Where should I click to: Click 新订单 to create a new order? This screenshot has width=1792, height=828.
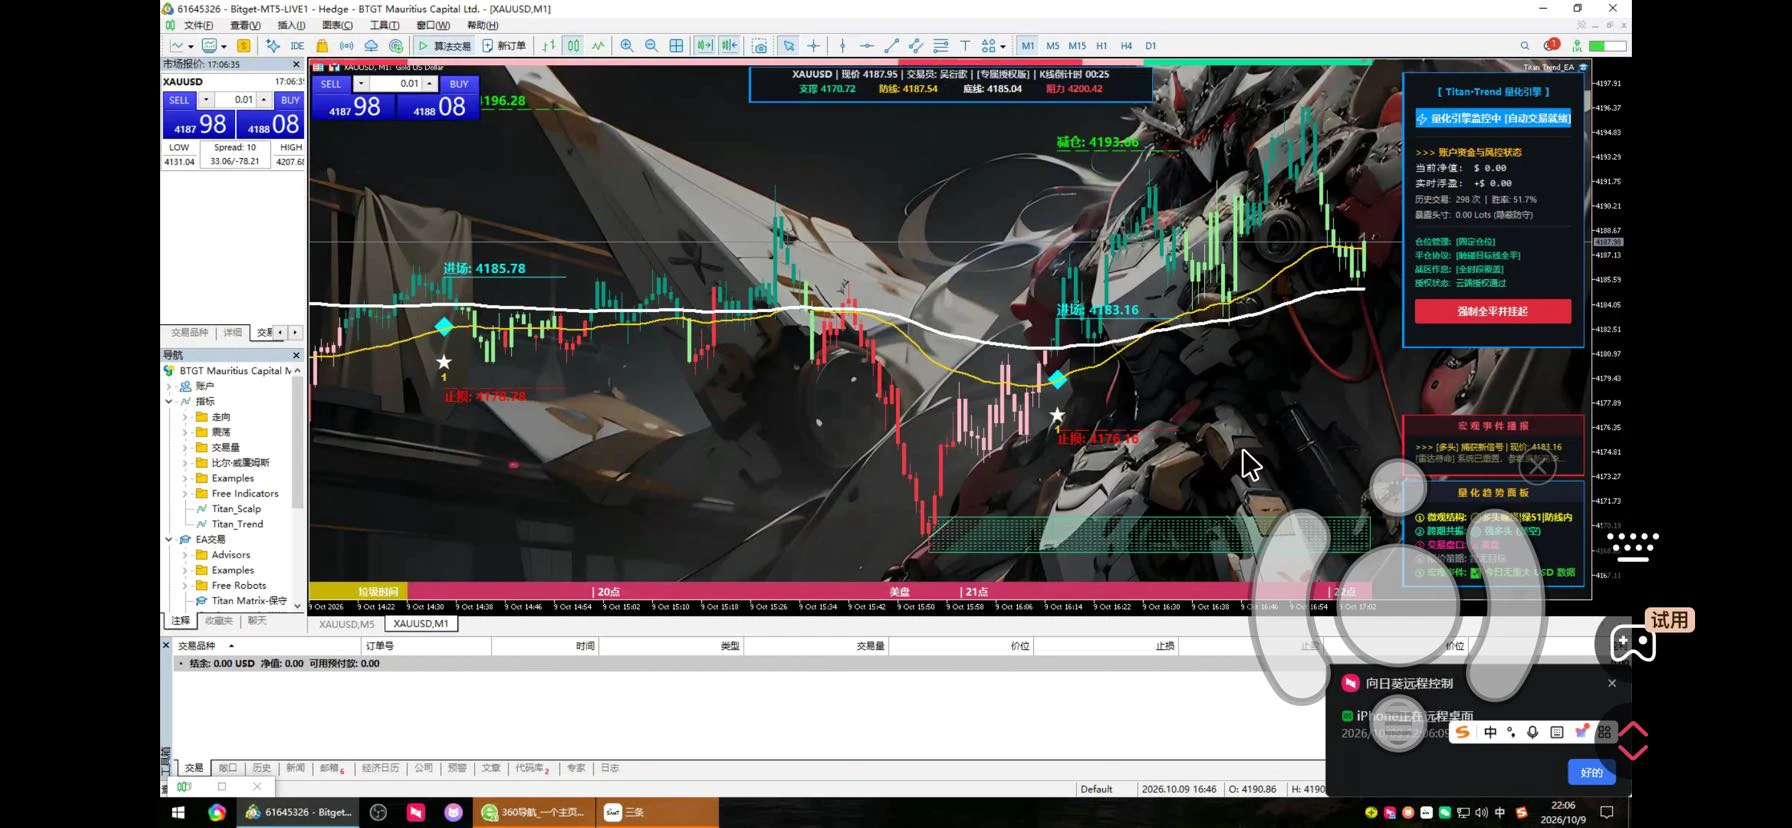[504, 46]
